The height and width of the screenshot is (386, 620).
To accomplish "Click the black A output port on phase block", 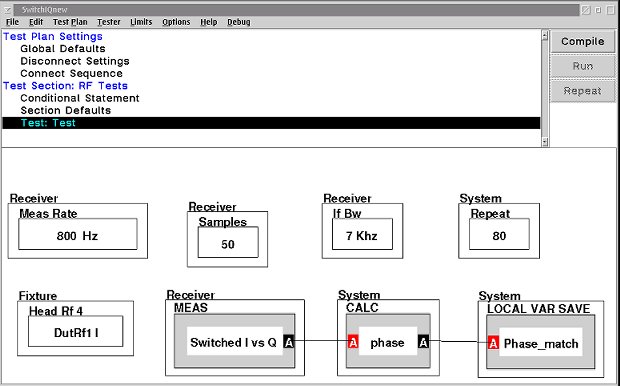I will tap(423, 342).
